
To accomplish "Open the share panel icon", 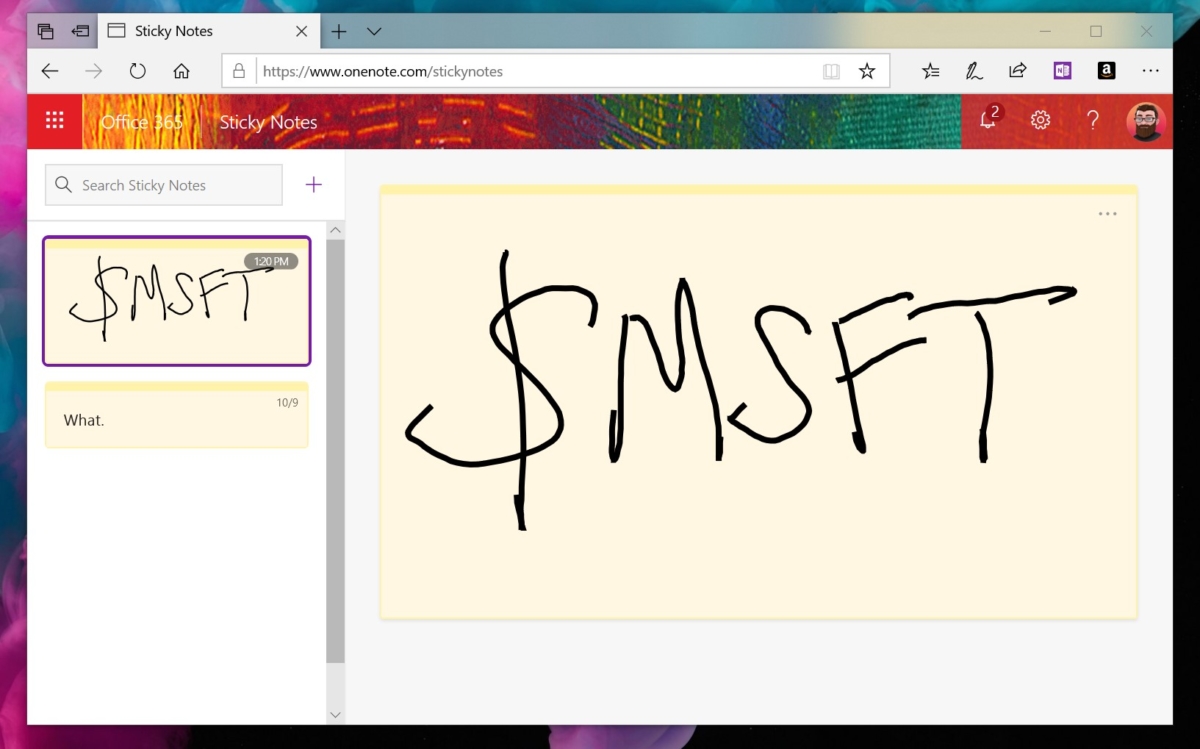I will pos(1017,70).
